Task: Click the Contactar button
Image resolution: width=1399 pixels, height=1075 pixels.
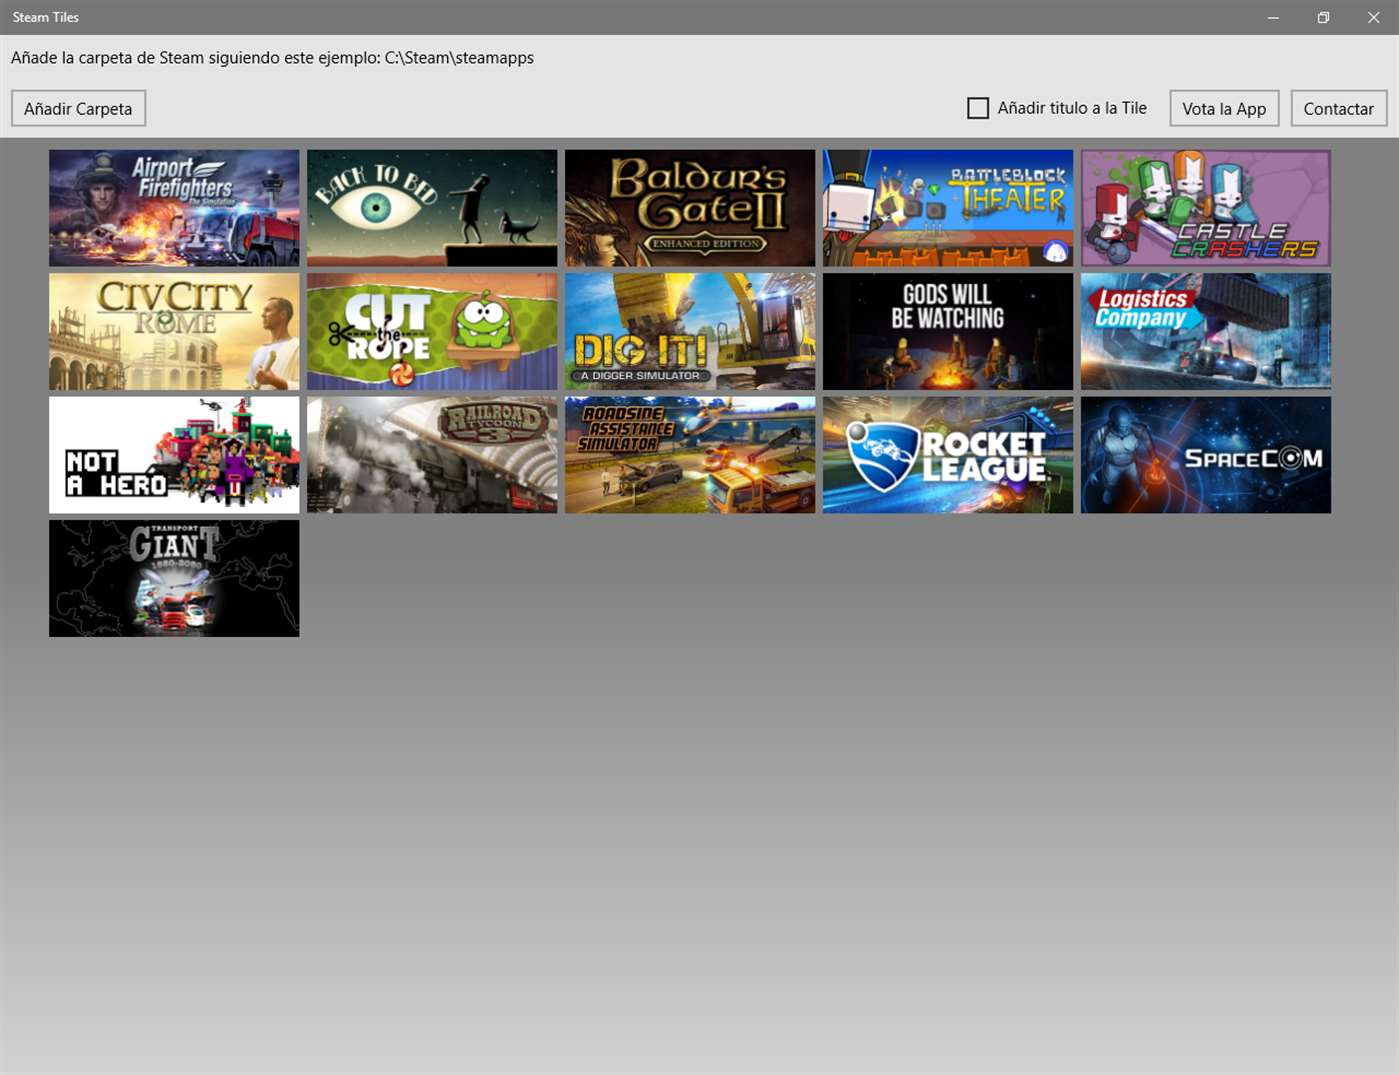Action: pos(1338,108)
